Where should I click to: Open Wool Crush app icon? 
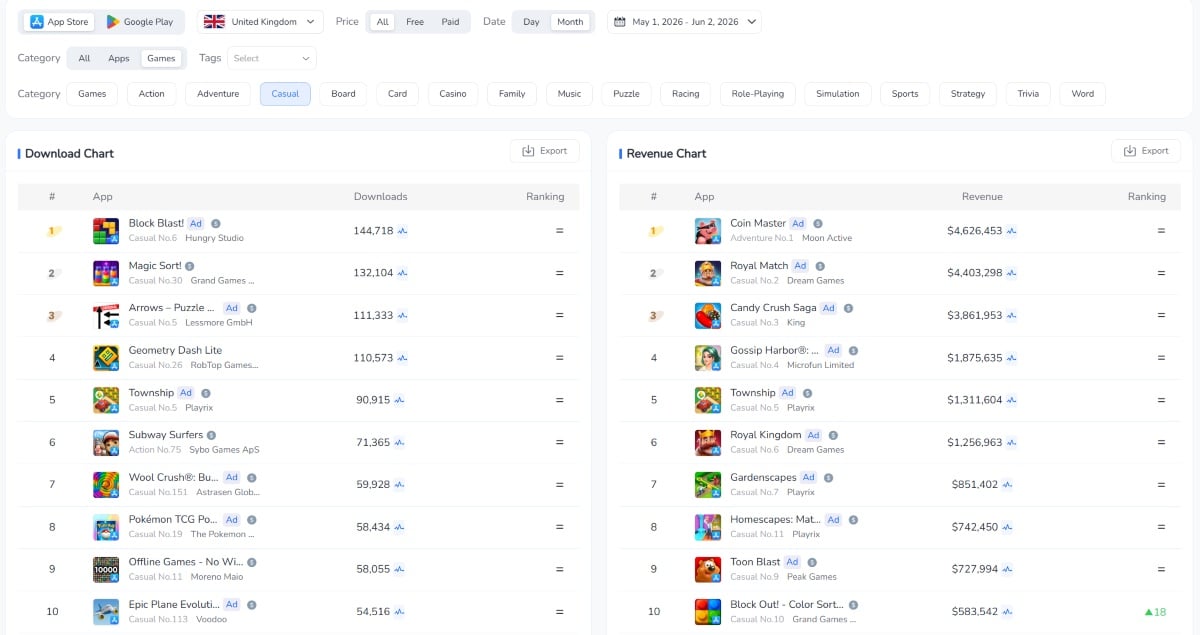pyautogui.click(x=106, y=485)
